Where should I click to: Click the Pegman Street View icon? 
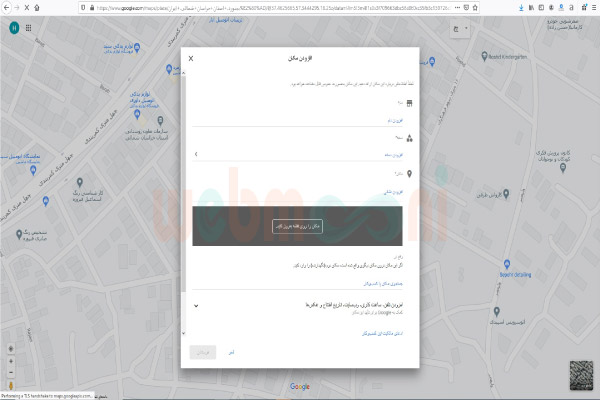pyautogui.click(x=11, y=384)
